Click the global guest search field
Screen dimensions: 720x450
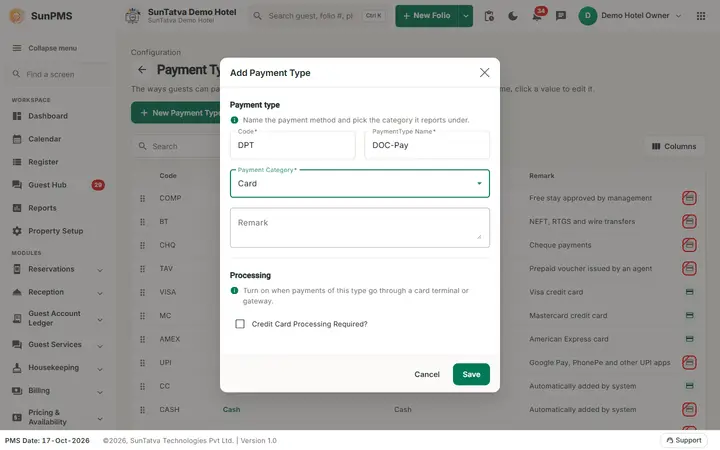click(x=319, y=16)
